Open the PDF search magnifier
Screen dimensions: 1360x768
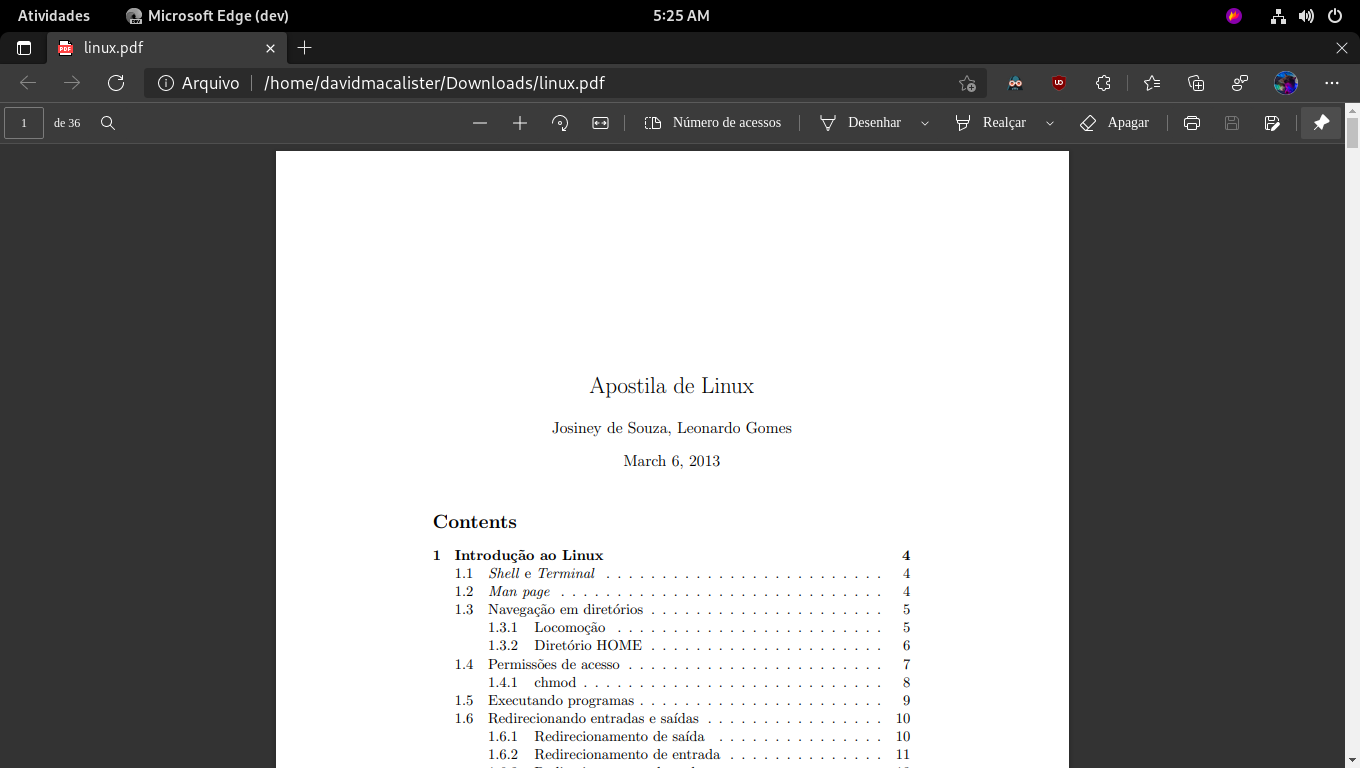[108, 123]
